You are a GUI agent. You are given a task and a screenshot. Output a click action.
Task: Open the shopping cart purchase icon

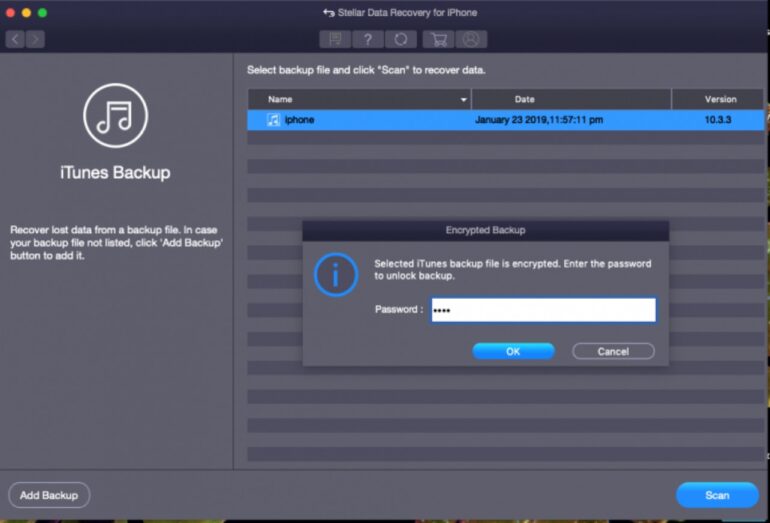pos(439,39)
